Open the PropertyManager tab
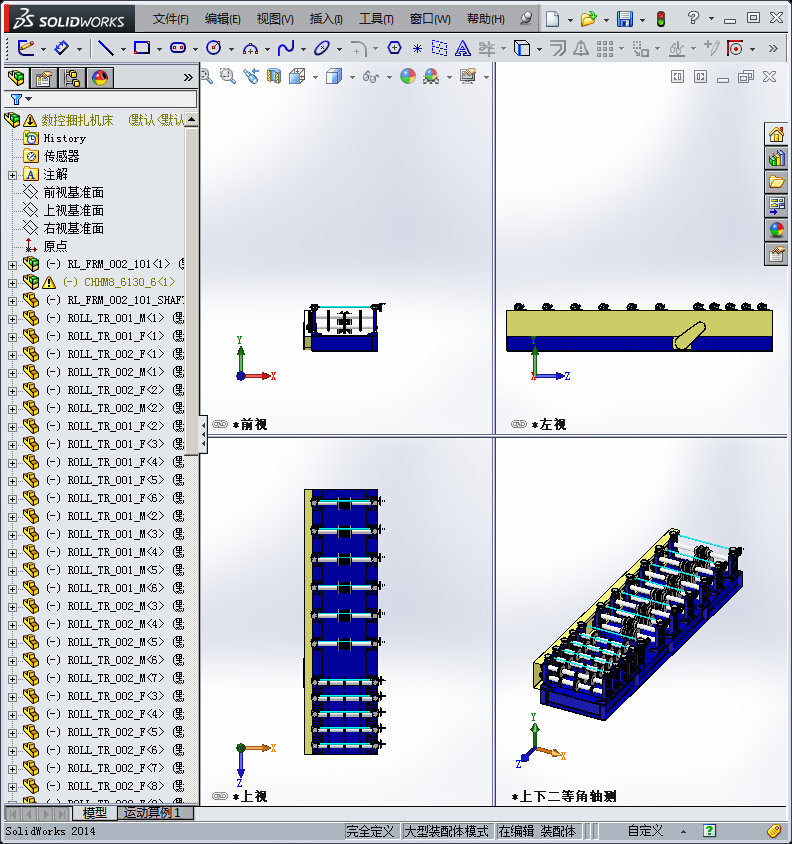 [44, 78]
